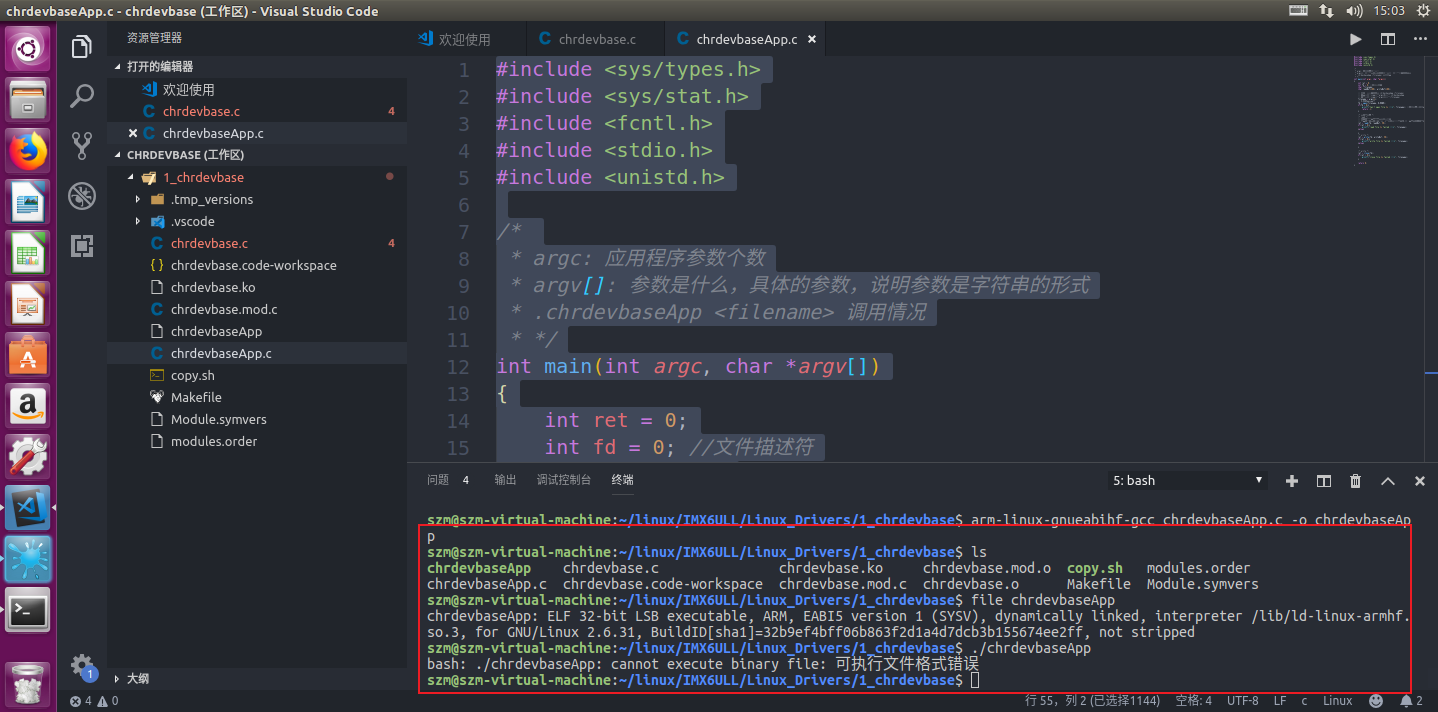Open the Source Control view

(82, 145)
